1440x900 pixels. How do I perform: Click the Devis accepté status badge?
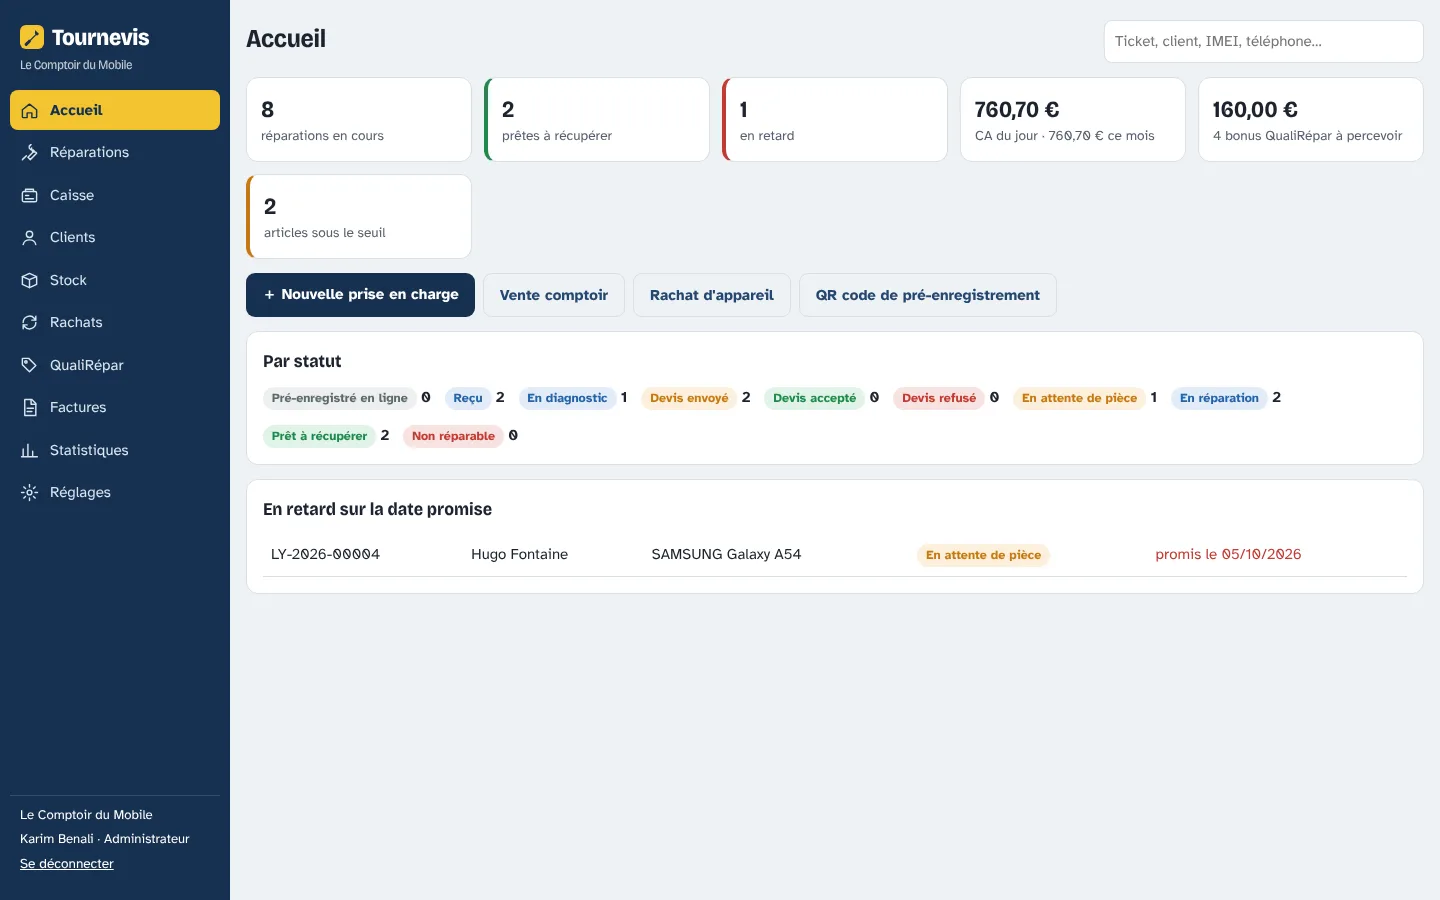pyautogui.click(x=815, y=398)
